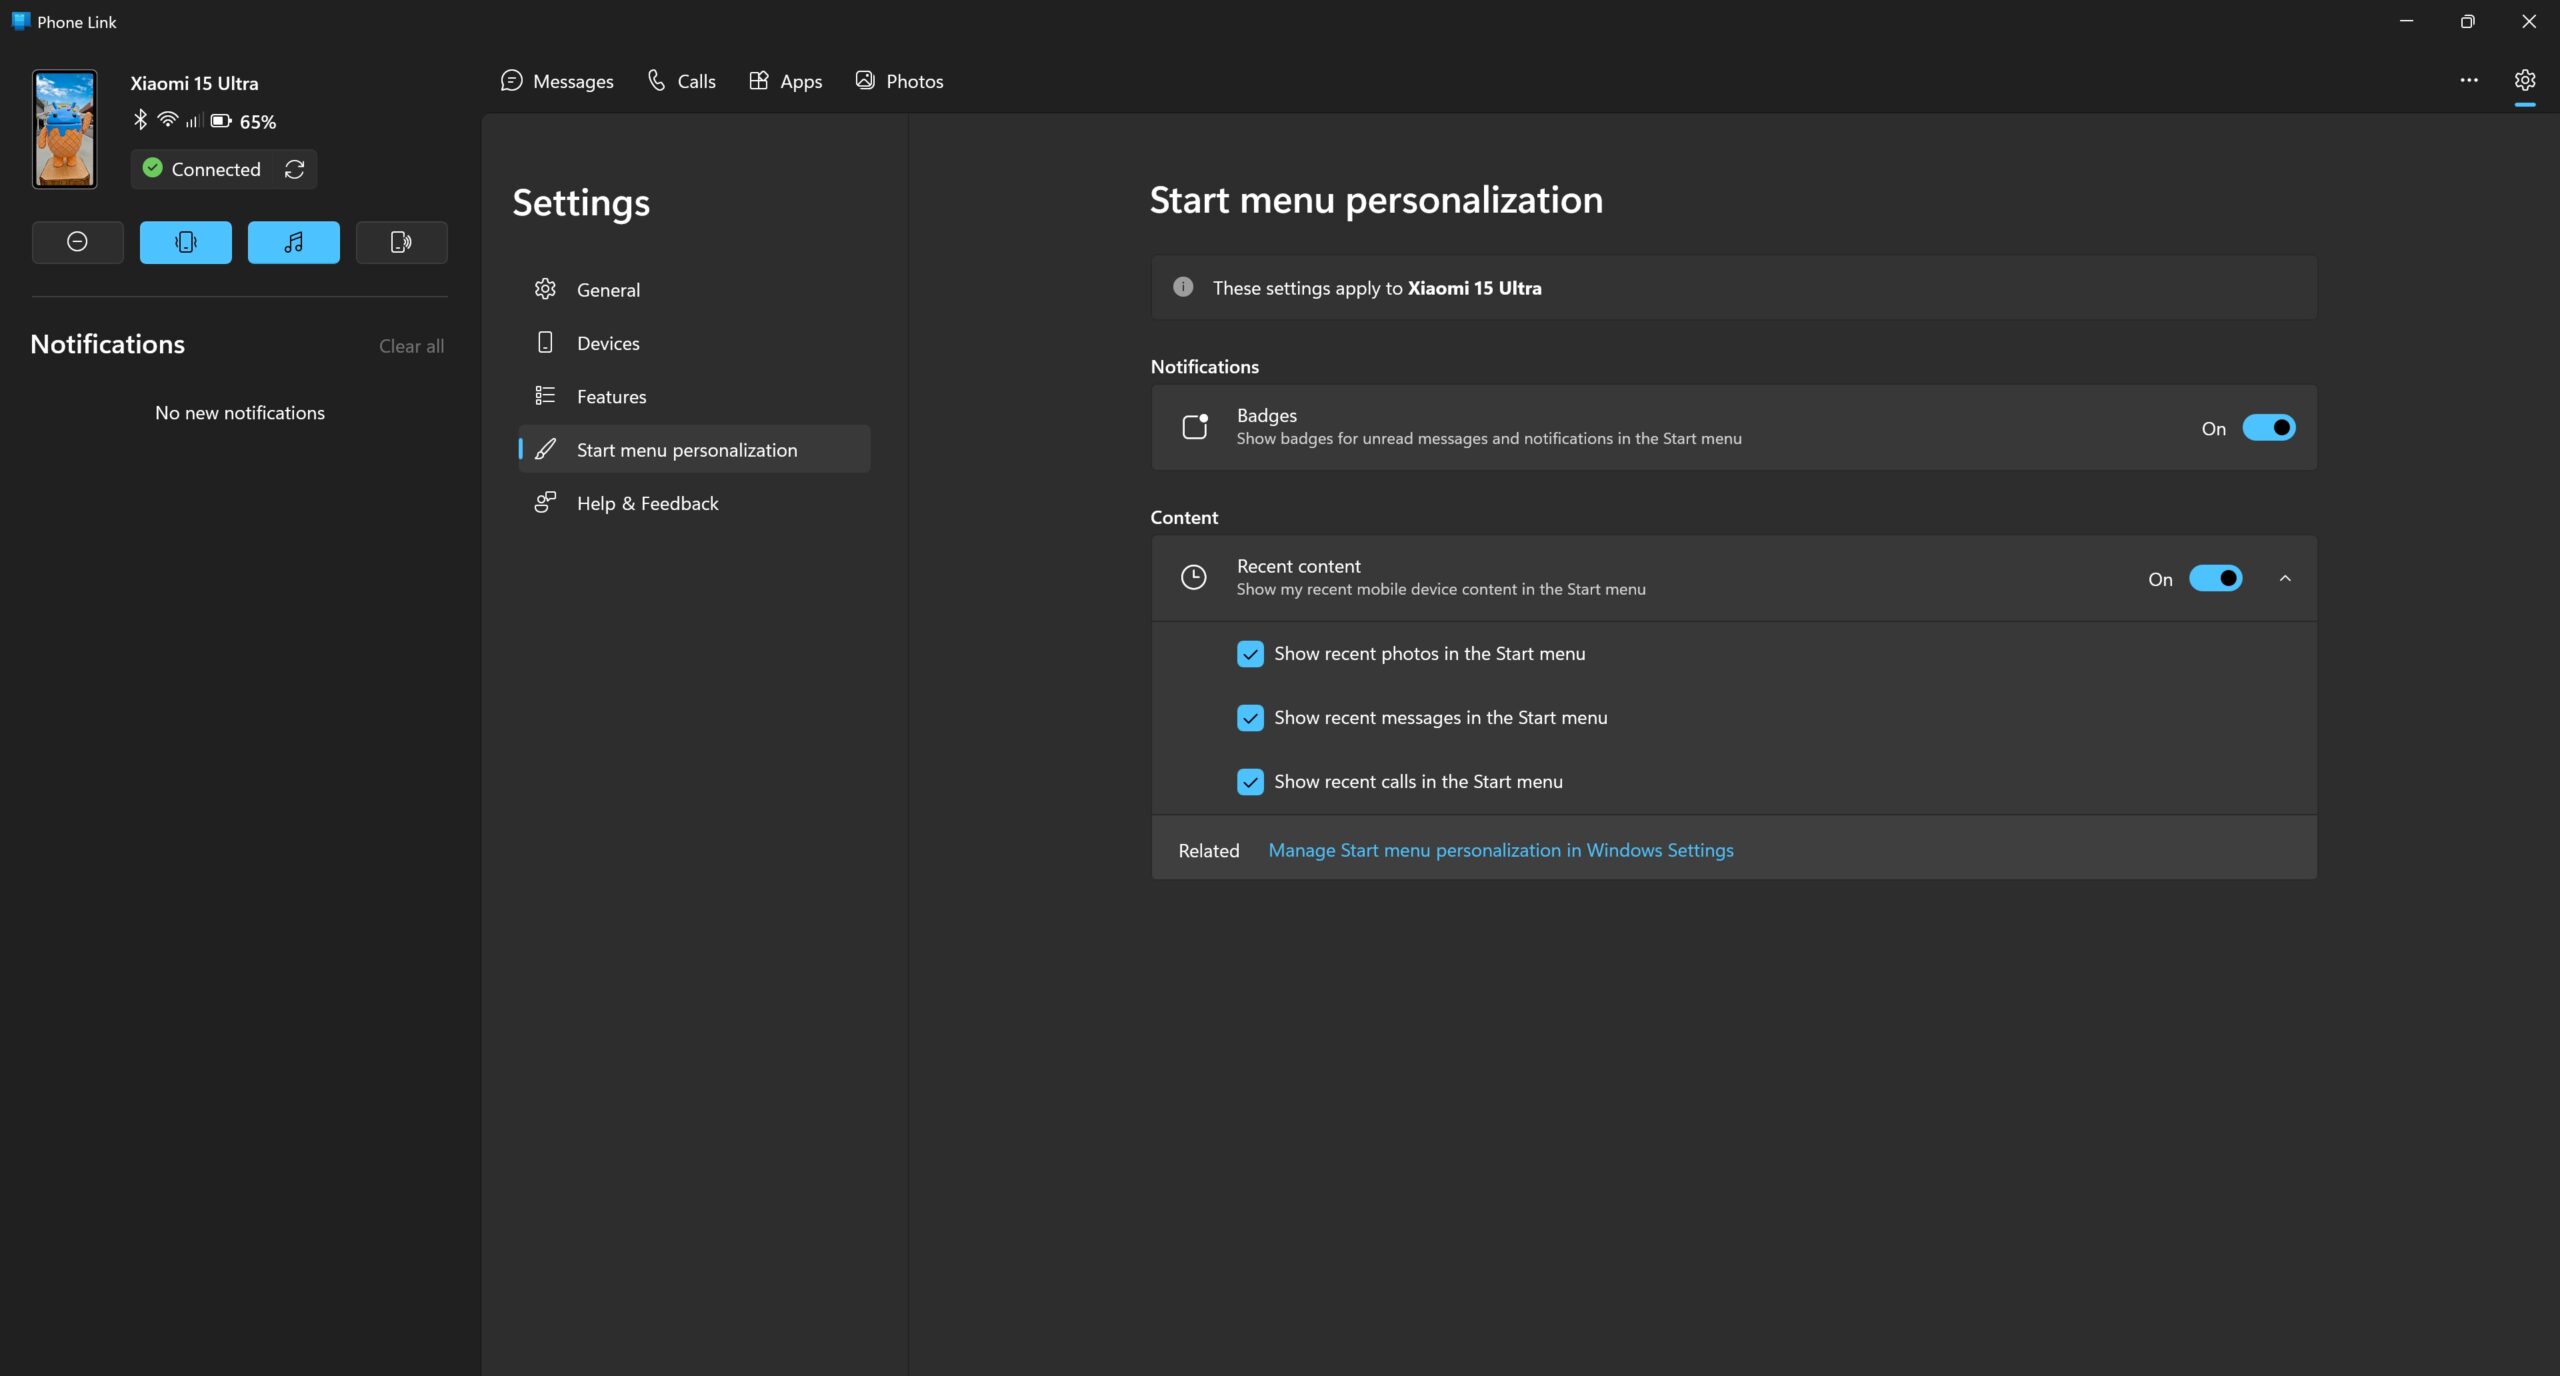The width and height of the screenshot is (2560, 1376).
Task: Click Clear all notifications
Action: click(x=411, y=346)
